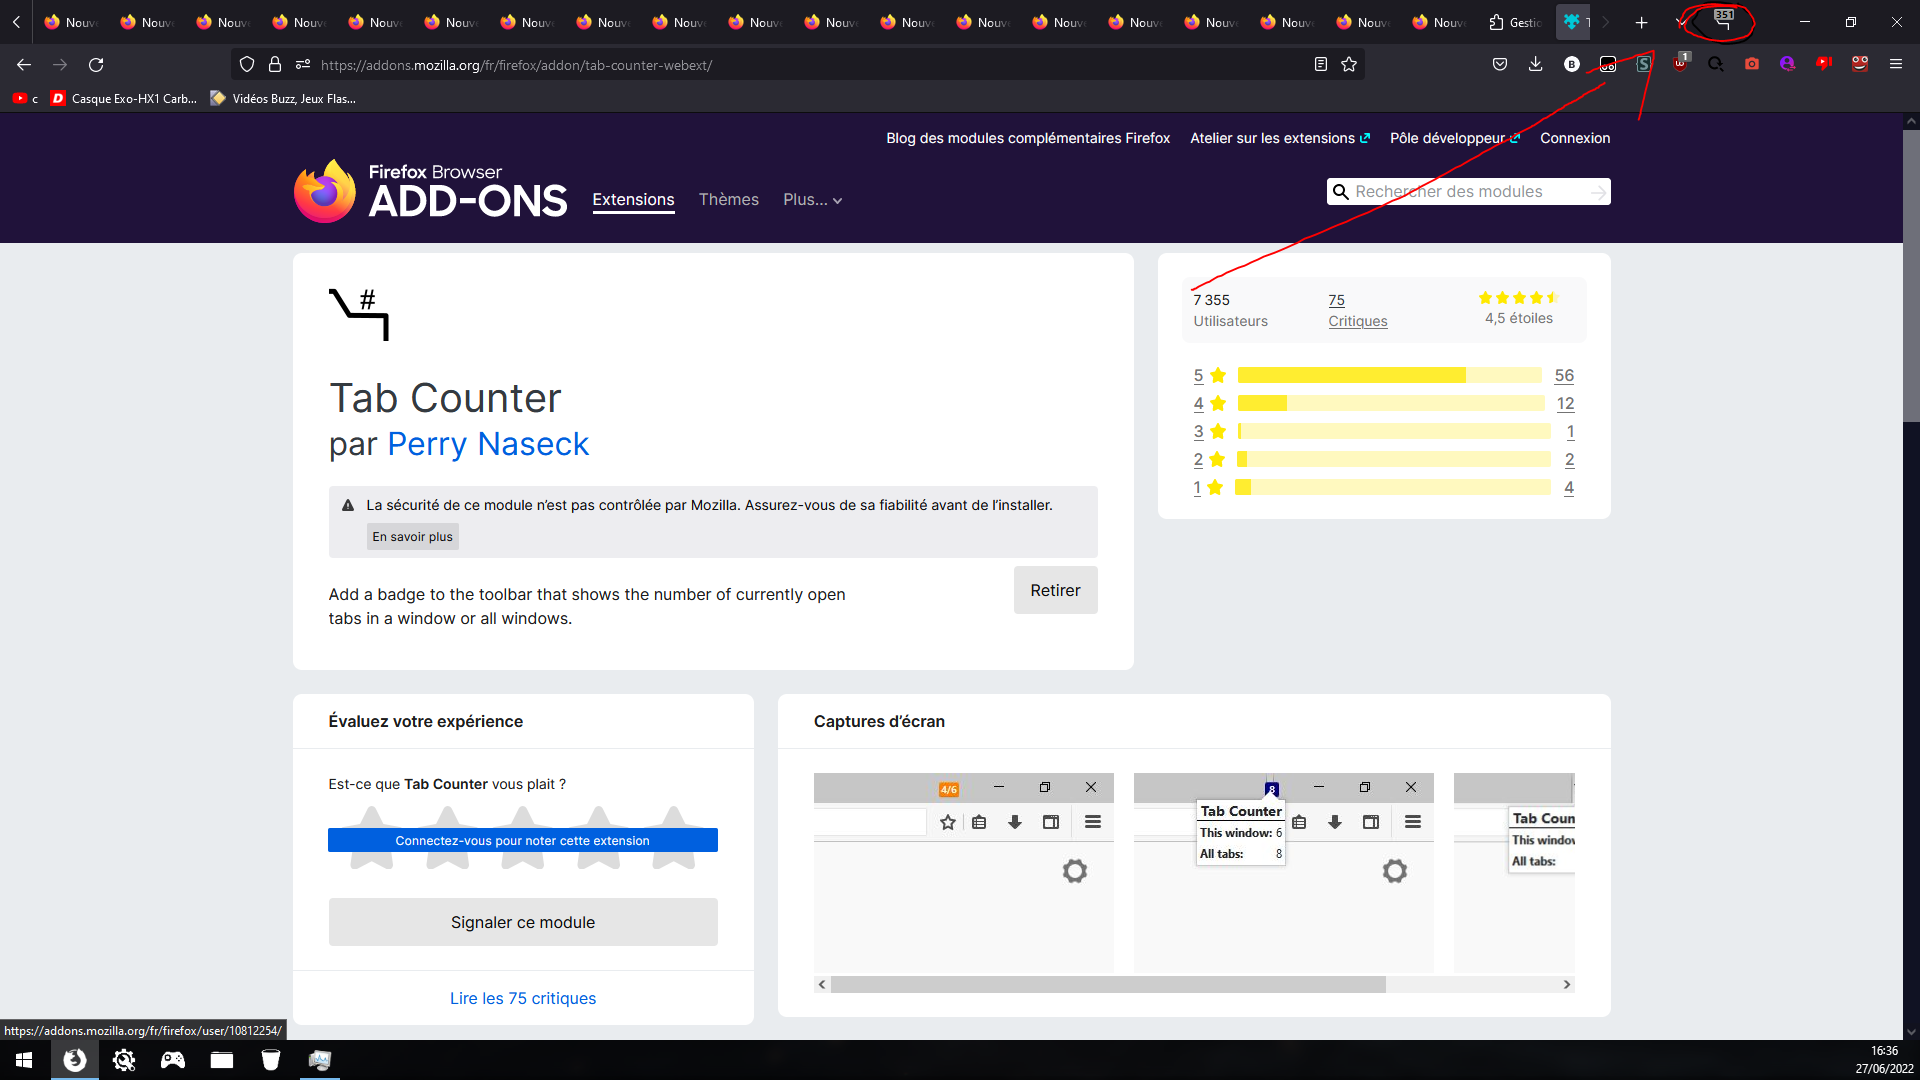This screenshot has width=1920, height=1080.
Task: Filter reviews by 5 star rating bar
Action: (x=1388, y=376)
